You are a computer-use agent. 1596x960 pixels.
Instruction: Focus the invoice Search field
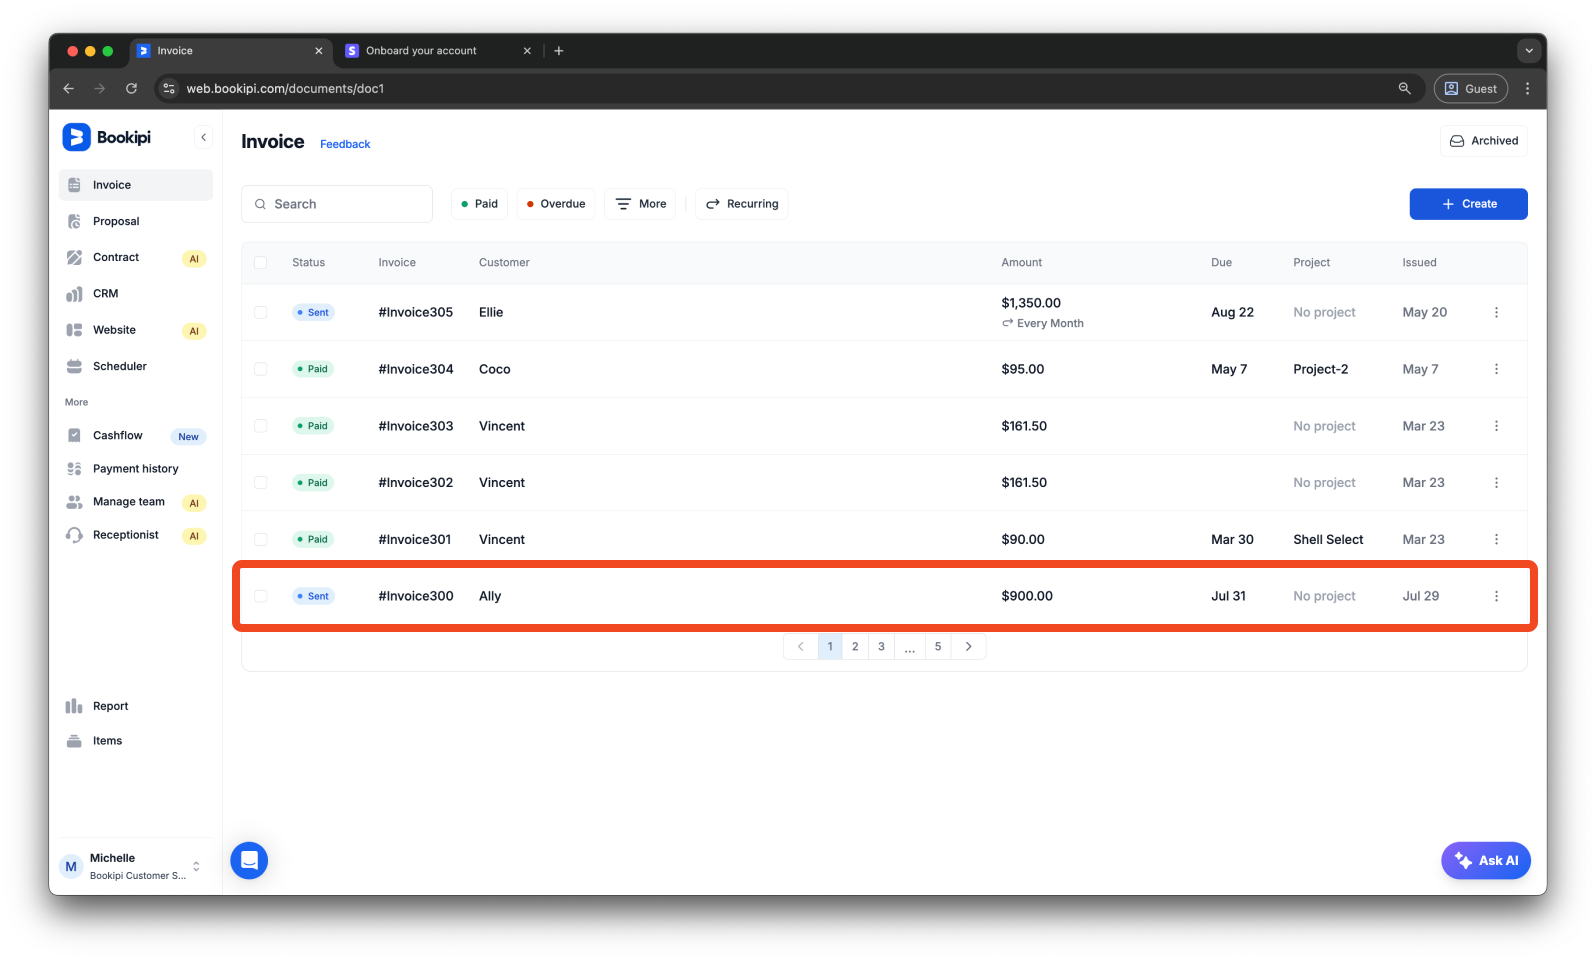[337, 204]
